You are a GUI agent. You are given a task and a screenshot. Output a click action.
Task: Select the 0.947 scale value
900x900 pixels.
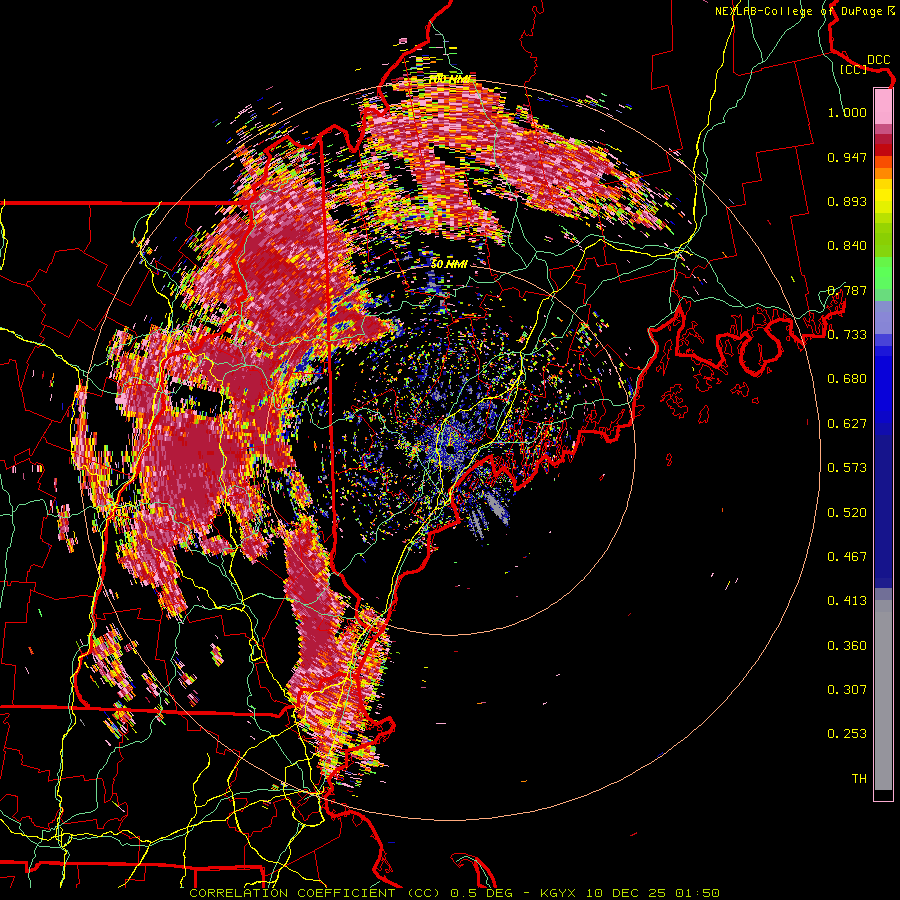pos(847,157)
